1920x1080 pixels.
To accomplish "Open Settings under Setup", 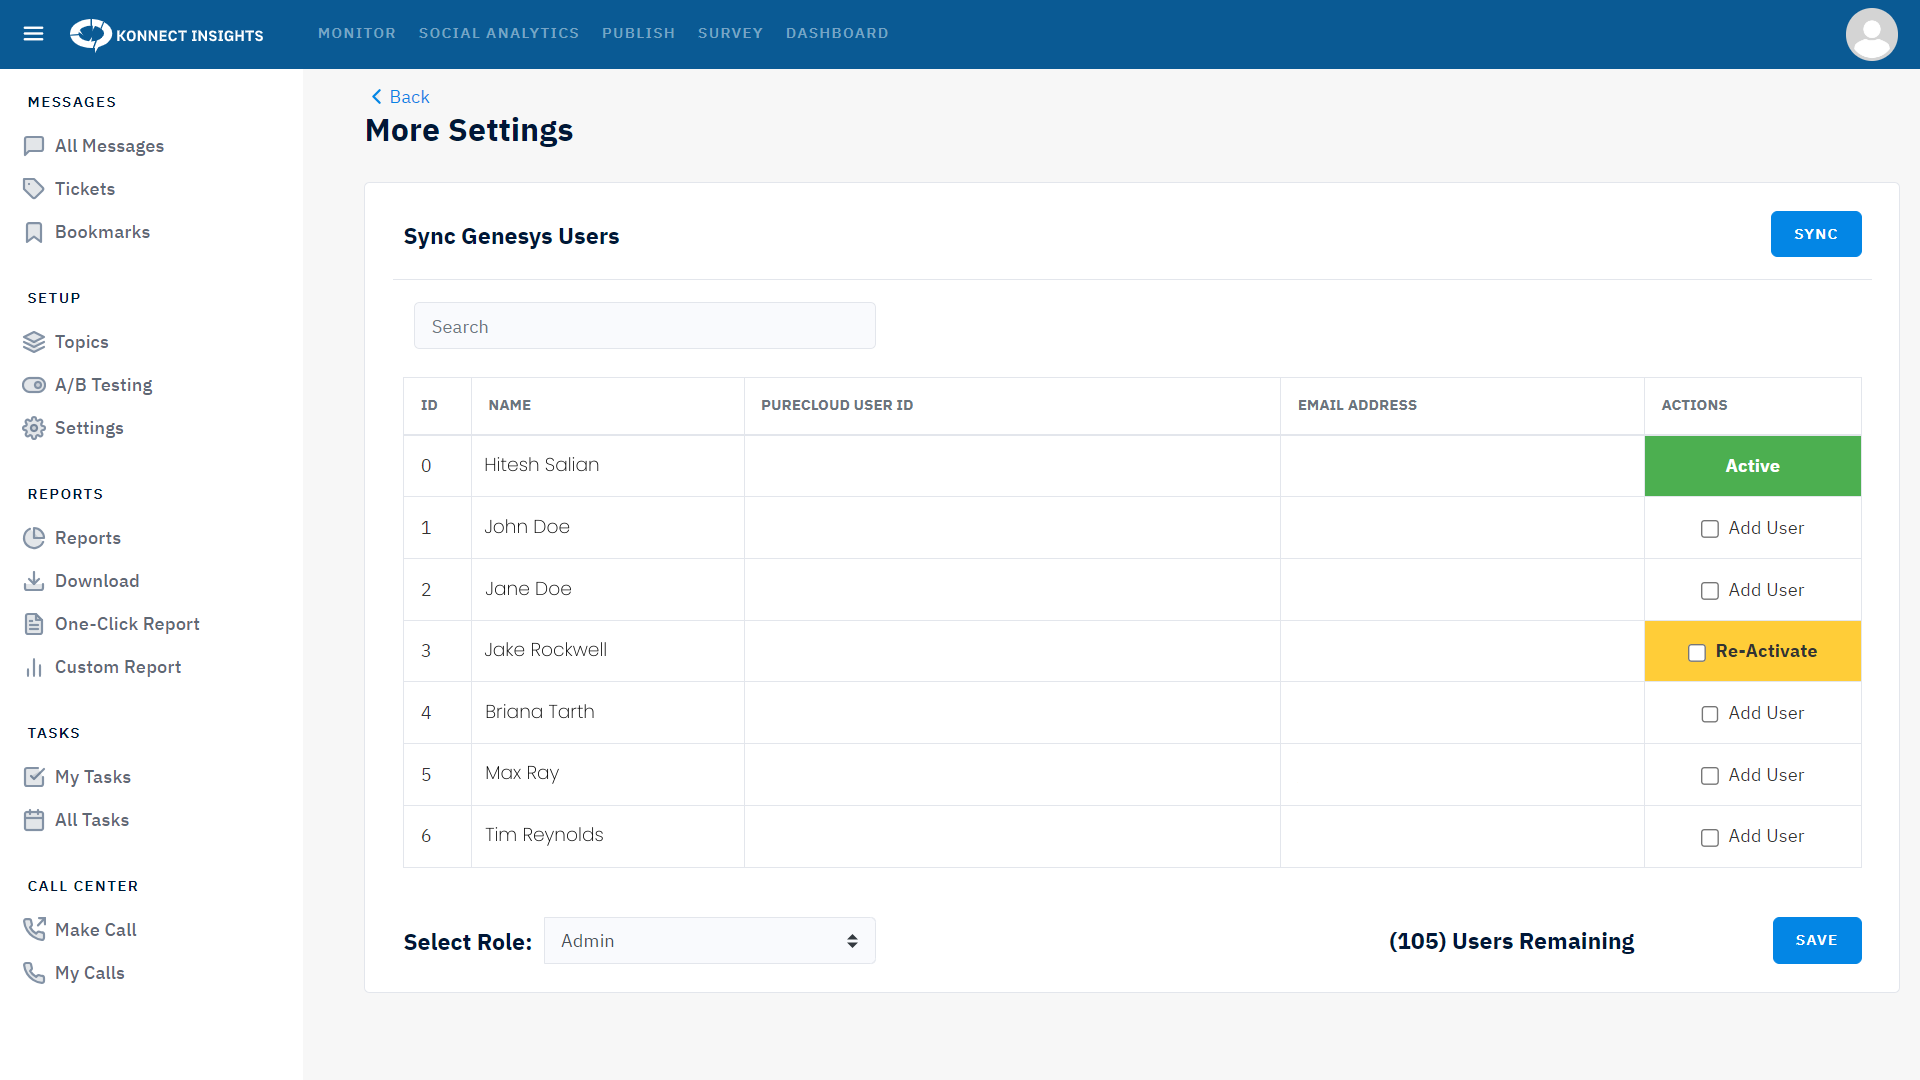I will point(89,428).
